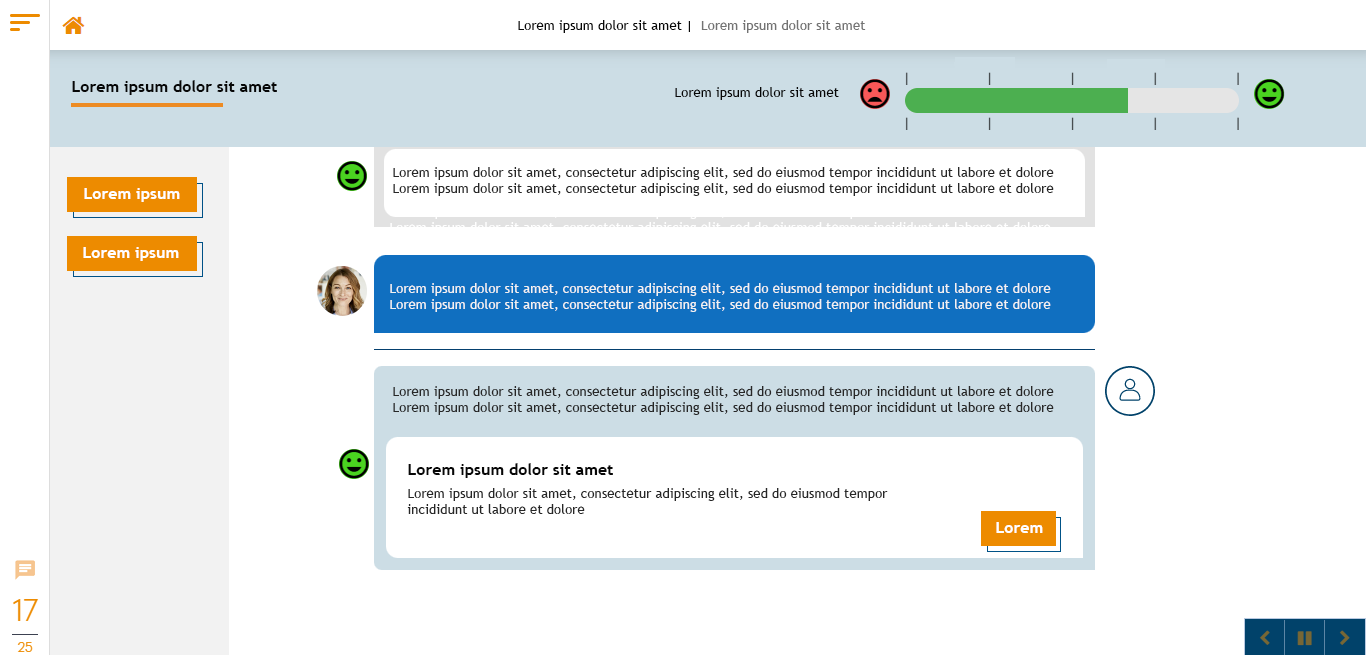
Task: Click the card body text ending with "labore et dolore"
Action: 647,502
